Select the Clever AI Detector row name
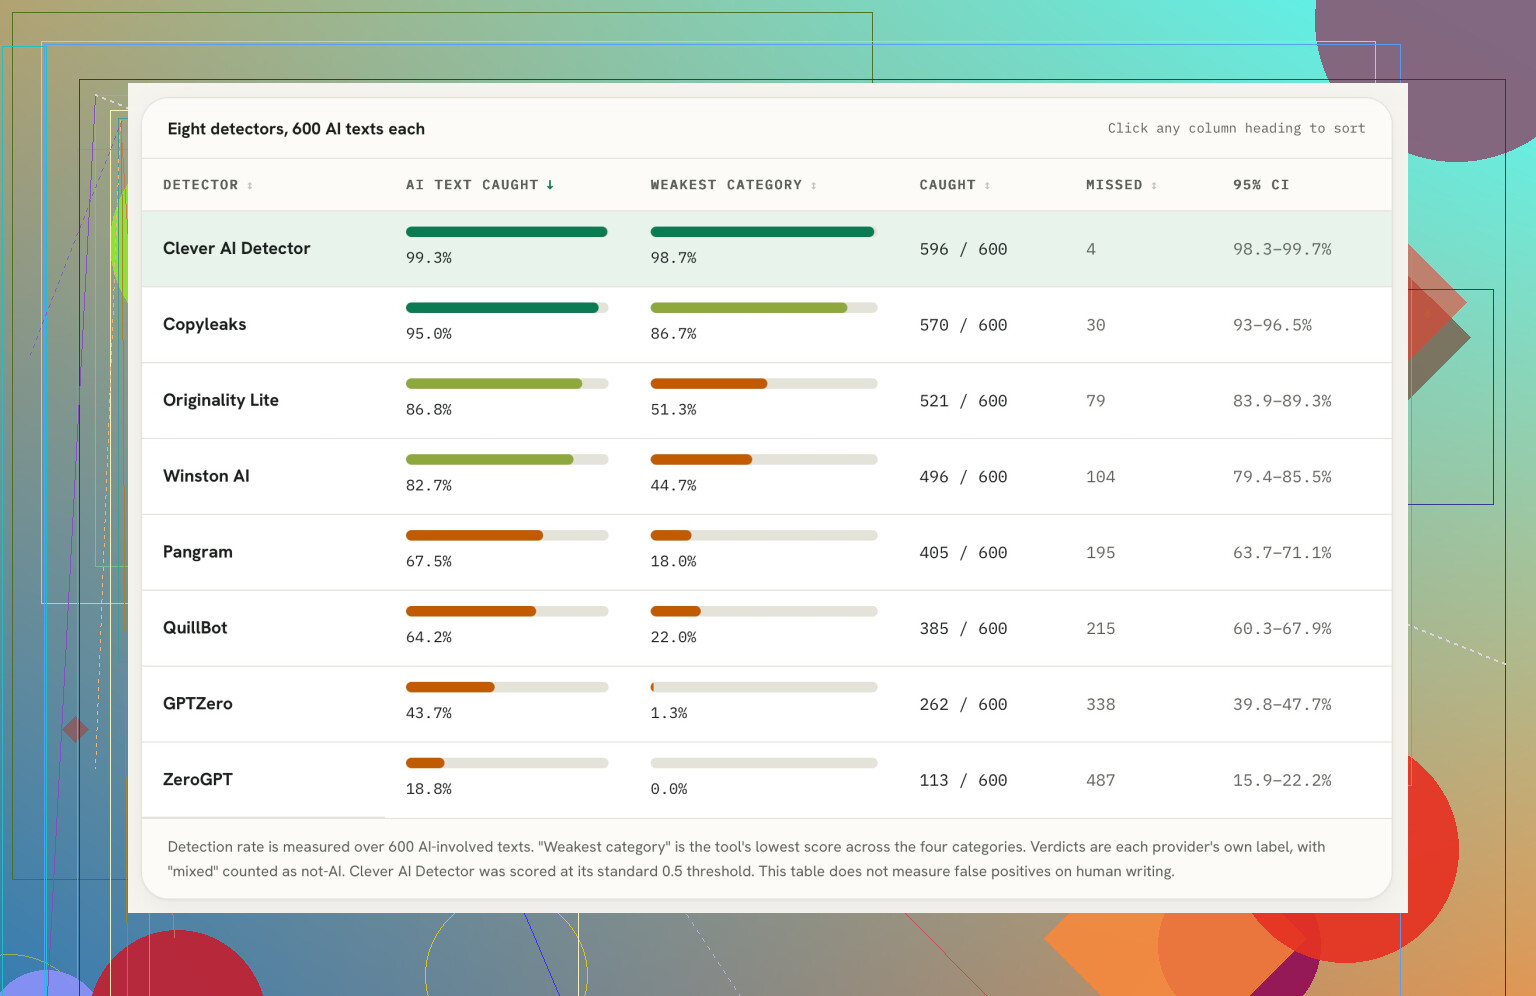 click(237, 248)
